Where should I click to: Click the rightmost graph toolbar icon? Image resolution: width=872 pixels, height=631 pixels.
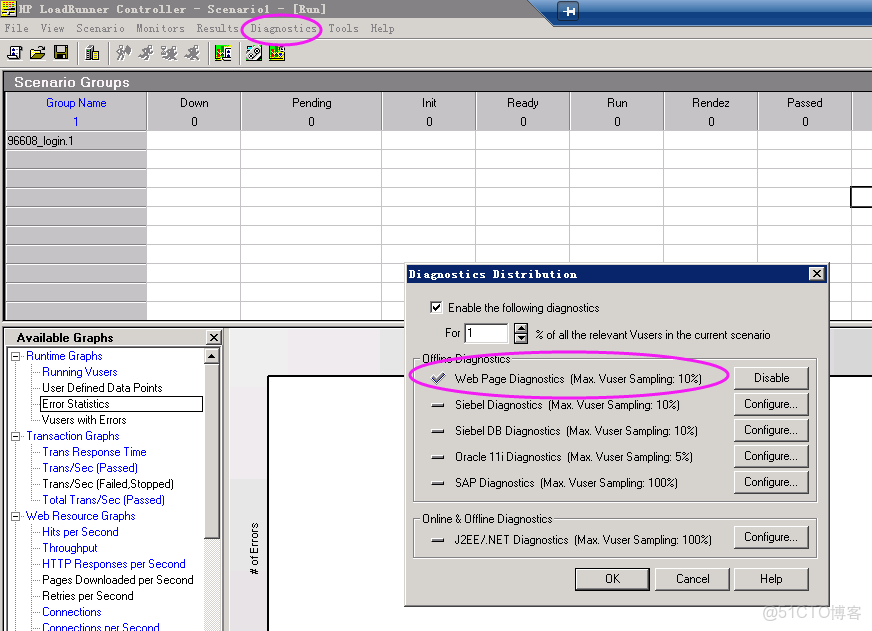coord(277,53)
